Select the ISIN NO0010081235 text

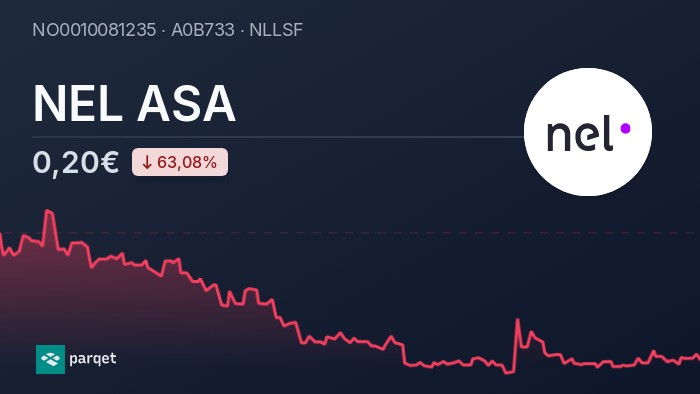[94, 30]
